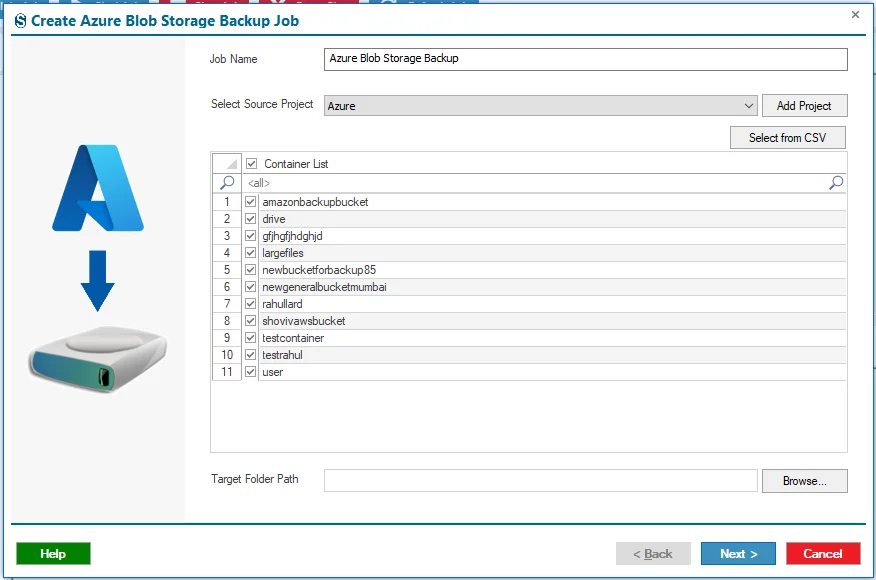Uncheck the amazonbackupbucket container

251,202
